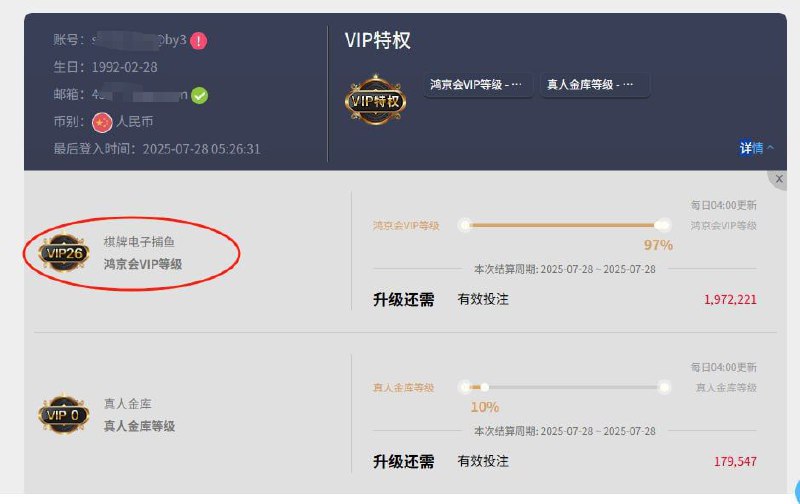Click the 棋牌电子捕鱼 category text

click(139, 242)
